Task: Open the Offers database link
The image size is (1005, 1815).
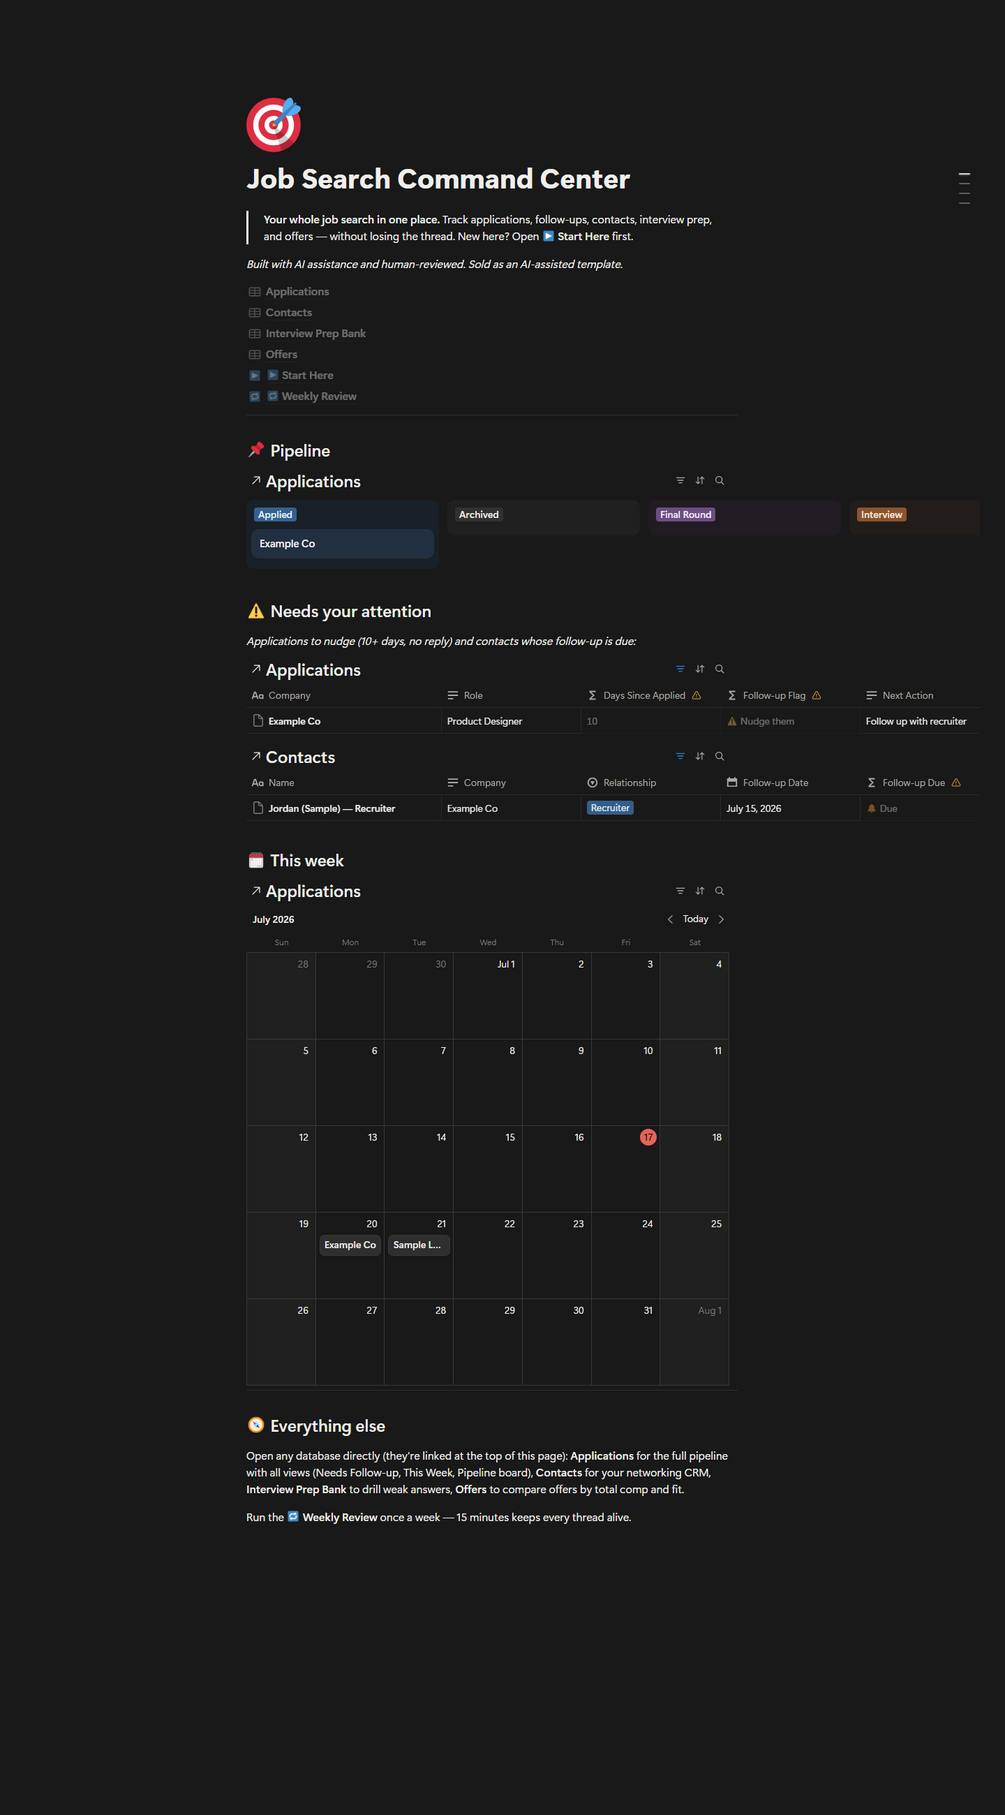Action: tap(281, 355)
